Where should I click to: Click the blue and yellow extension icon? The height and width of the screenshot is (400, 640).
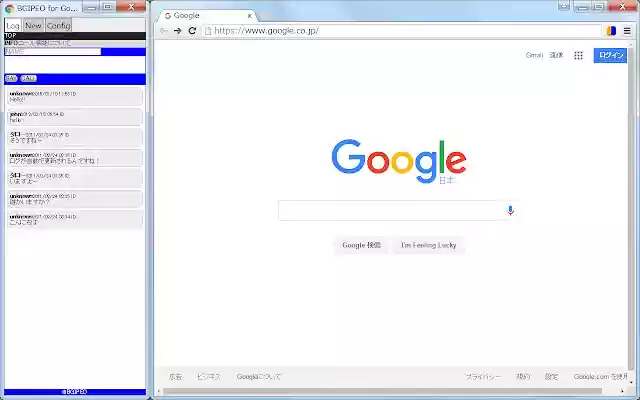coord(611,31)
